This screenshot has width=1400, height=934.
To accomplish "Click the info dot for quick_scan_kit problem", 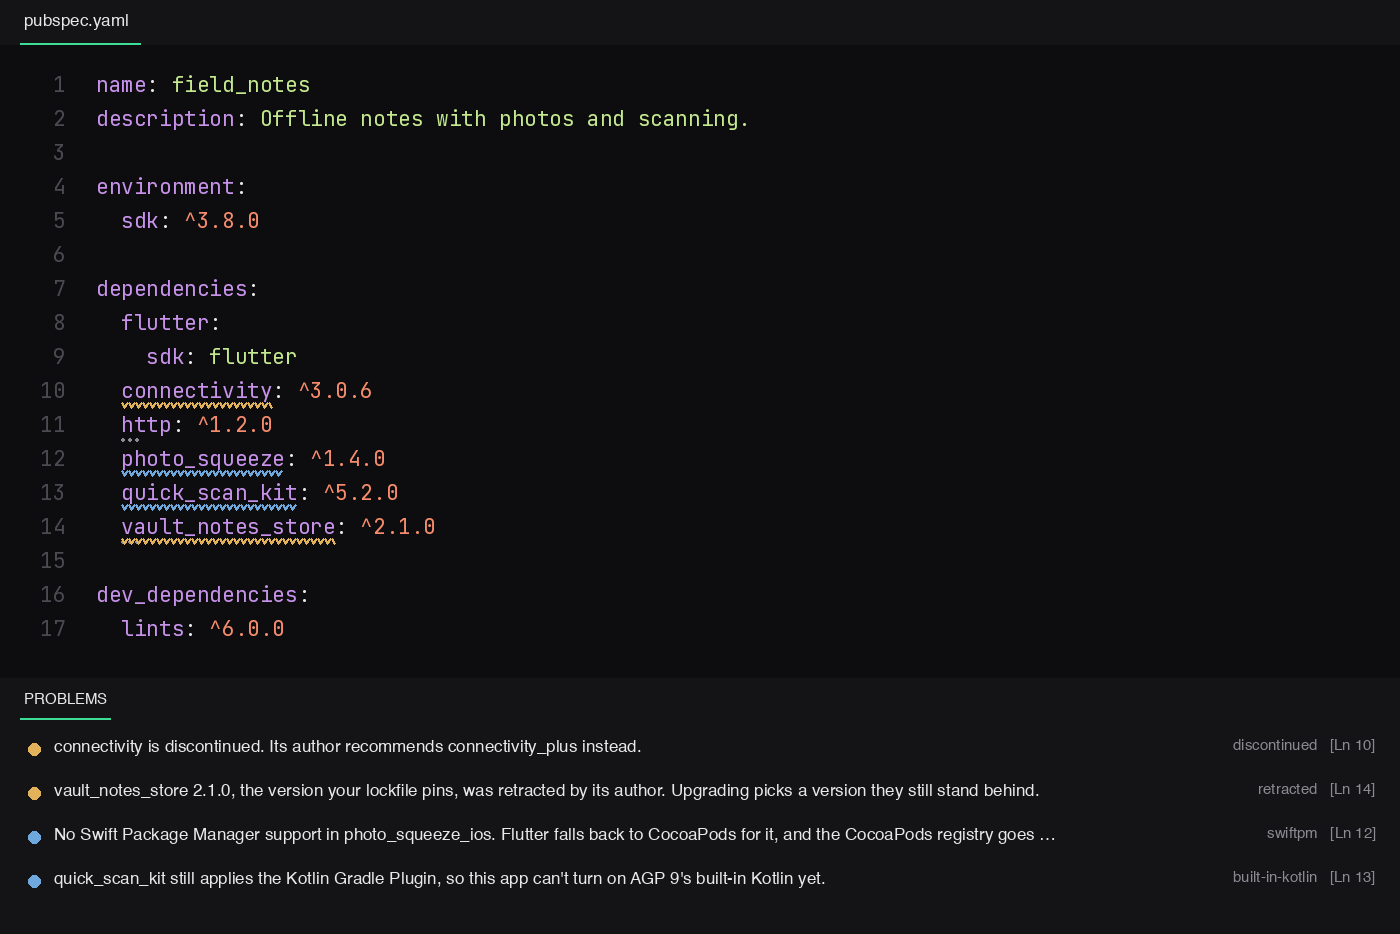I will tap(34, 881).
